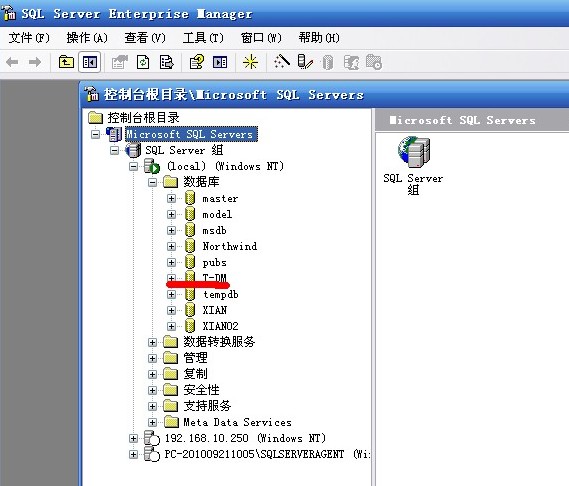The width and height of the screenshot is (569, 486).
Task: Expand the 192.168.10.250 server node
Action: click(x=133, y=438)
